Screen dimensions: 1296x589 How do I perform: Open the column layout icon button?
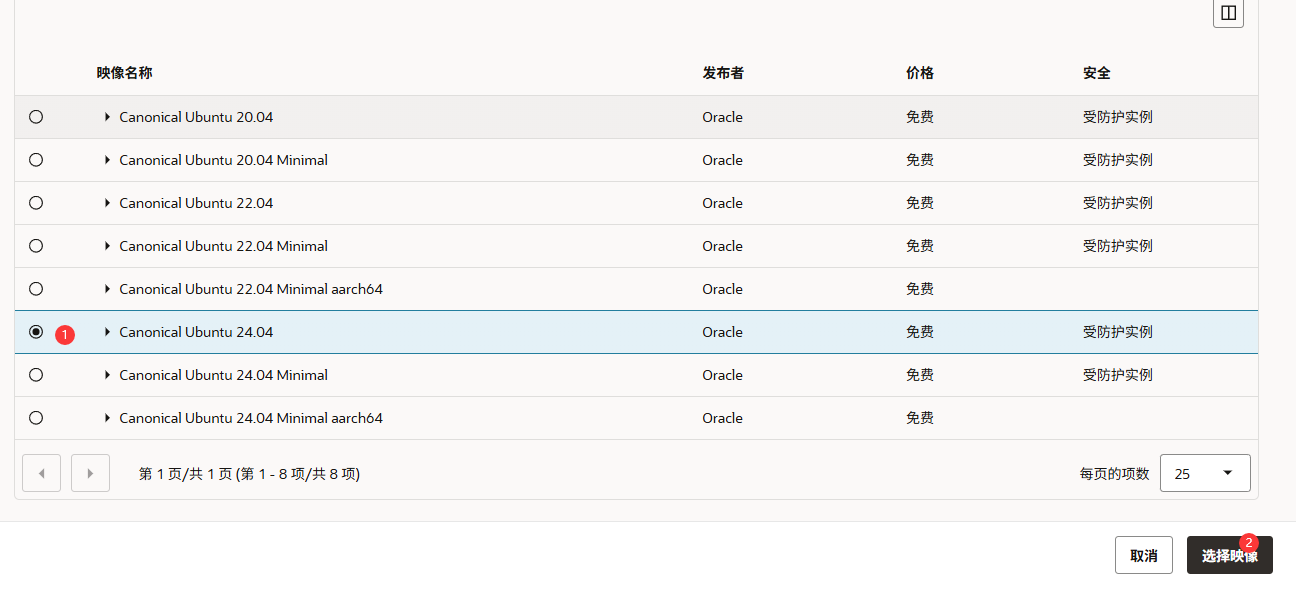[x=1228, y=12]
